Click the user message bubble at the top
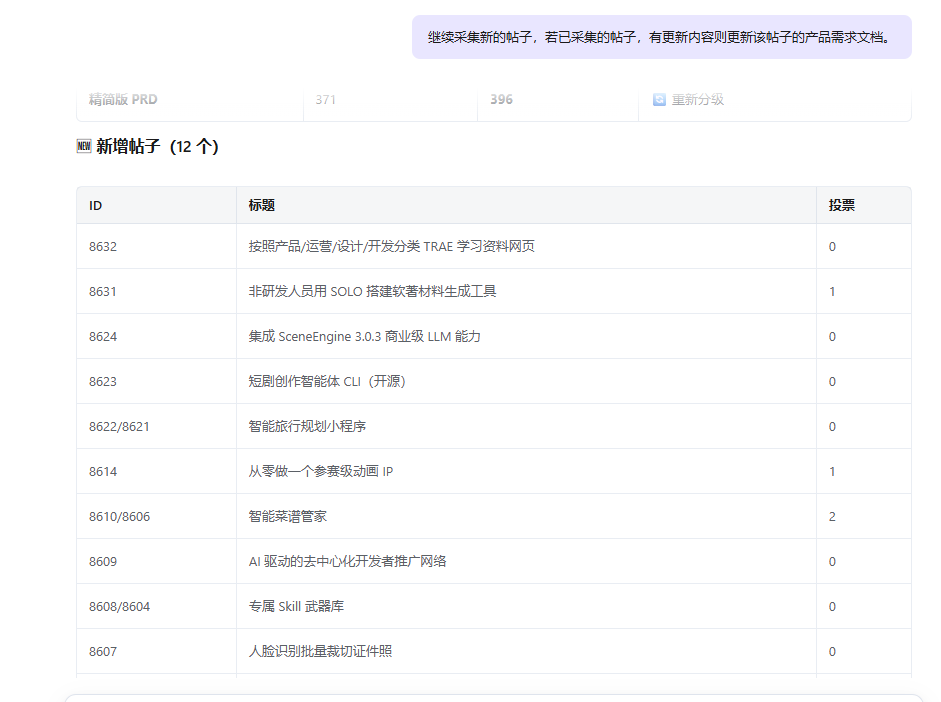 [x=661, y=37]
